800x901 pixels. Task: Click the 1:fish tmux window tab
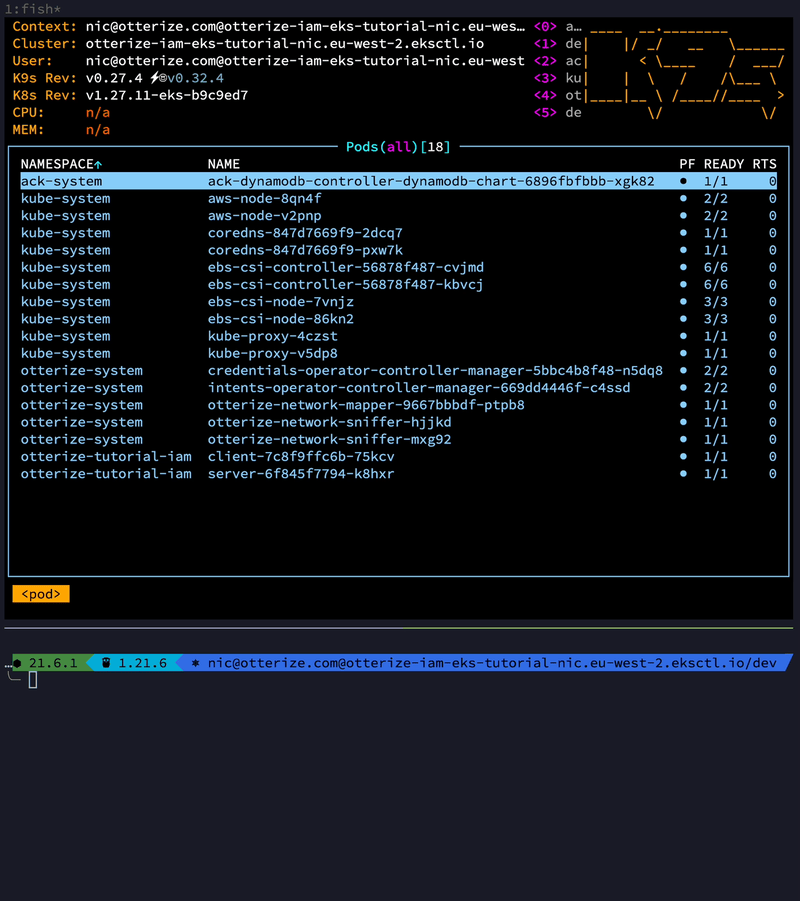[33, 9]
